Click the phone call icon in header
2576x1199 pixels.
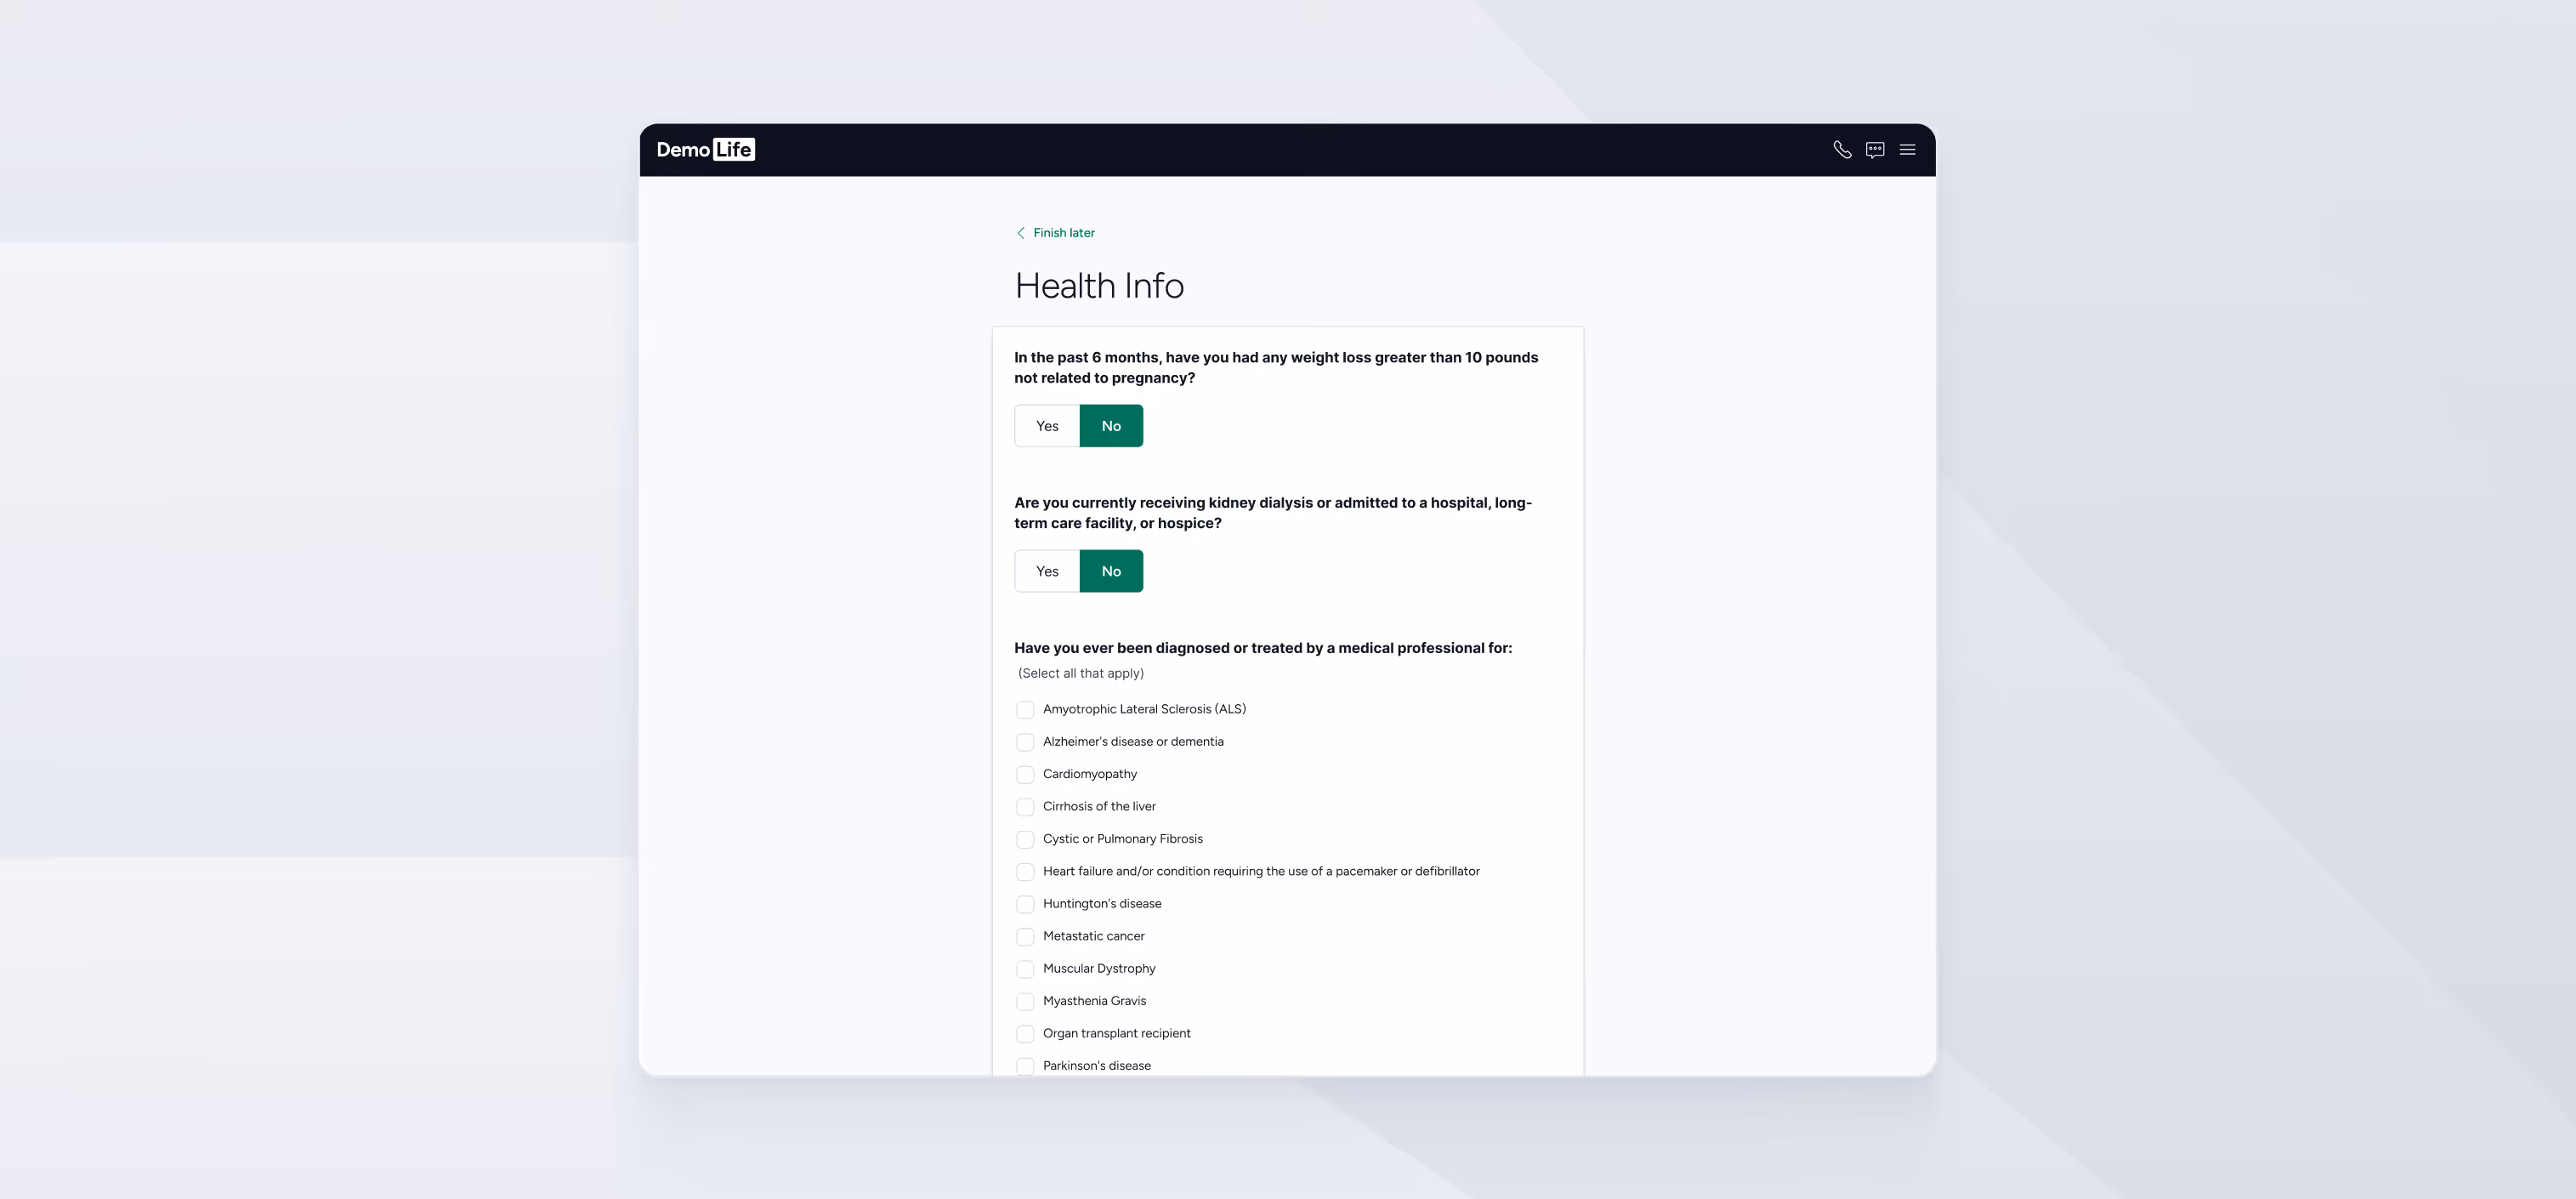(x=1842, y=150)
